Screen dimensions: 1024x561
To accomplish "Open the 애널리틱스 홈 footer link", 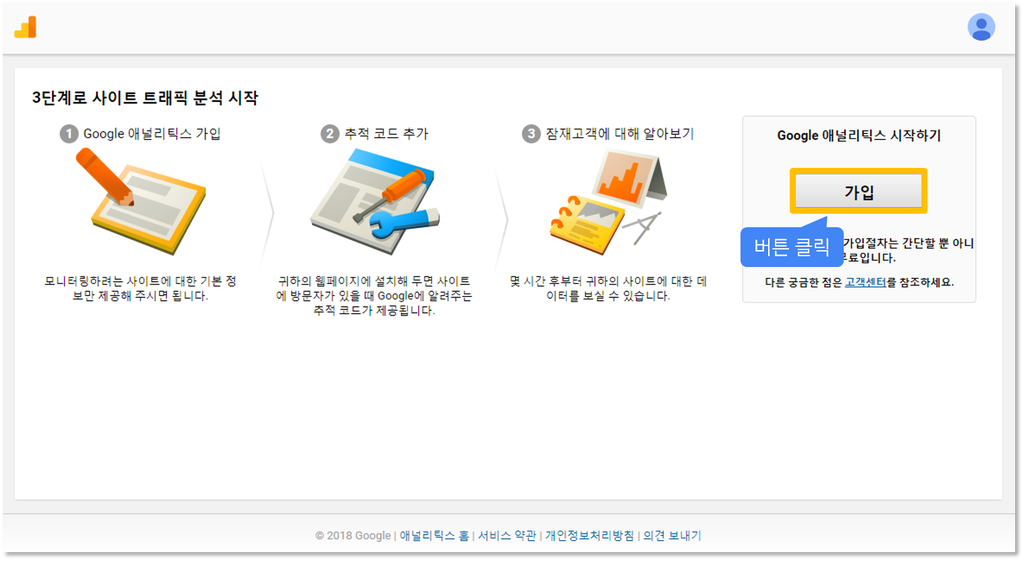I will tap(434, 536).
